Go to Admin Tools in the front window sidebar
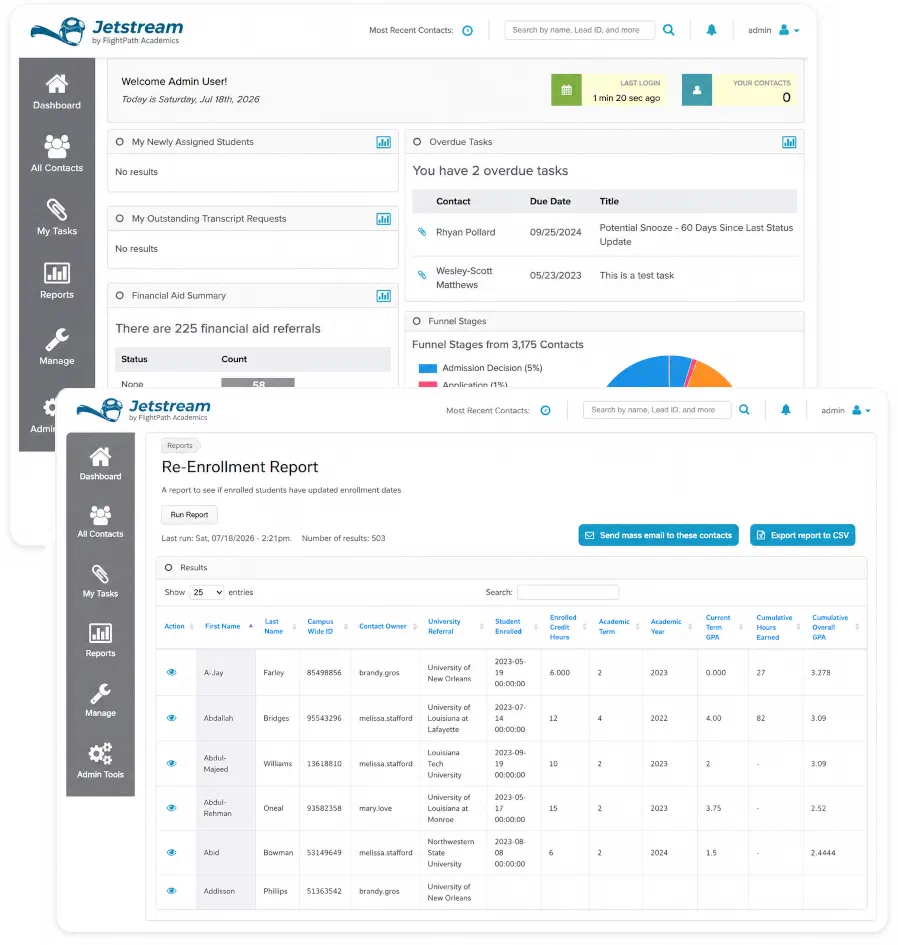The height and width of the screenshot is (945, 898). [100, 761]
